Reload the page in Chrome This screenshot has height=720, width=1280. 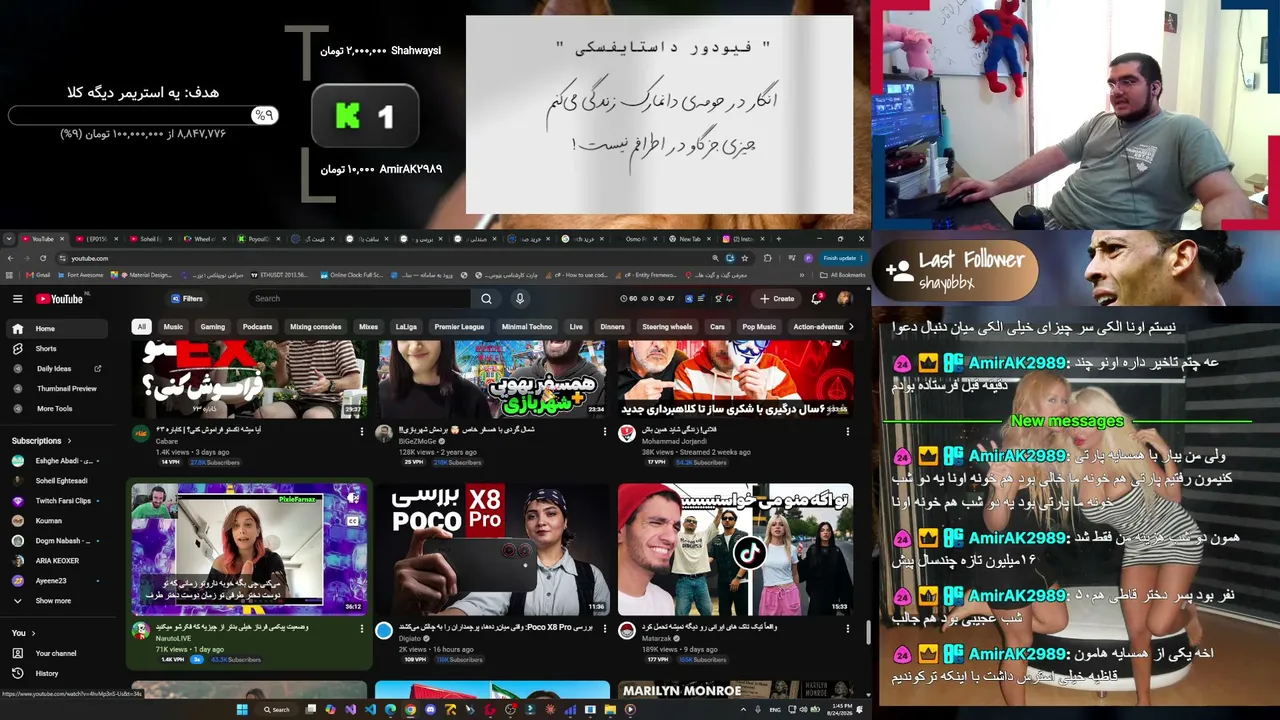(x=42, y=258)
